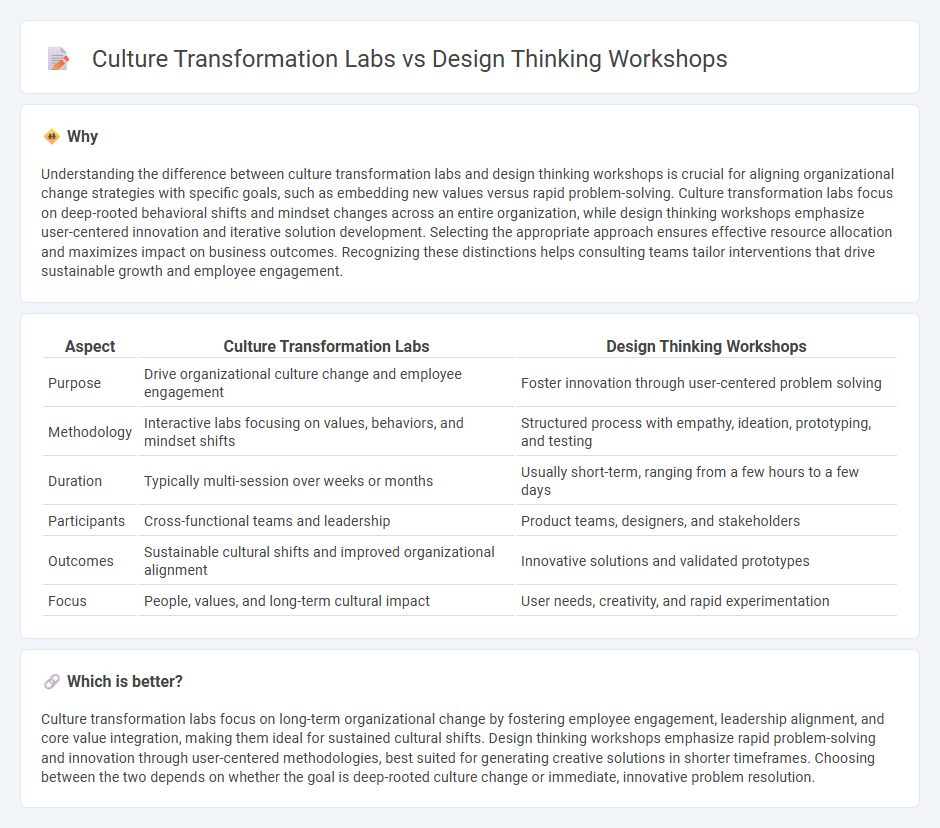940x828 pixels.
Task: Click cell 'Product teams, designers, and stakeholders'
Action: [x=706, y=521]
